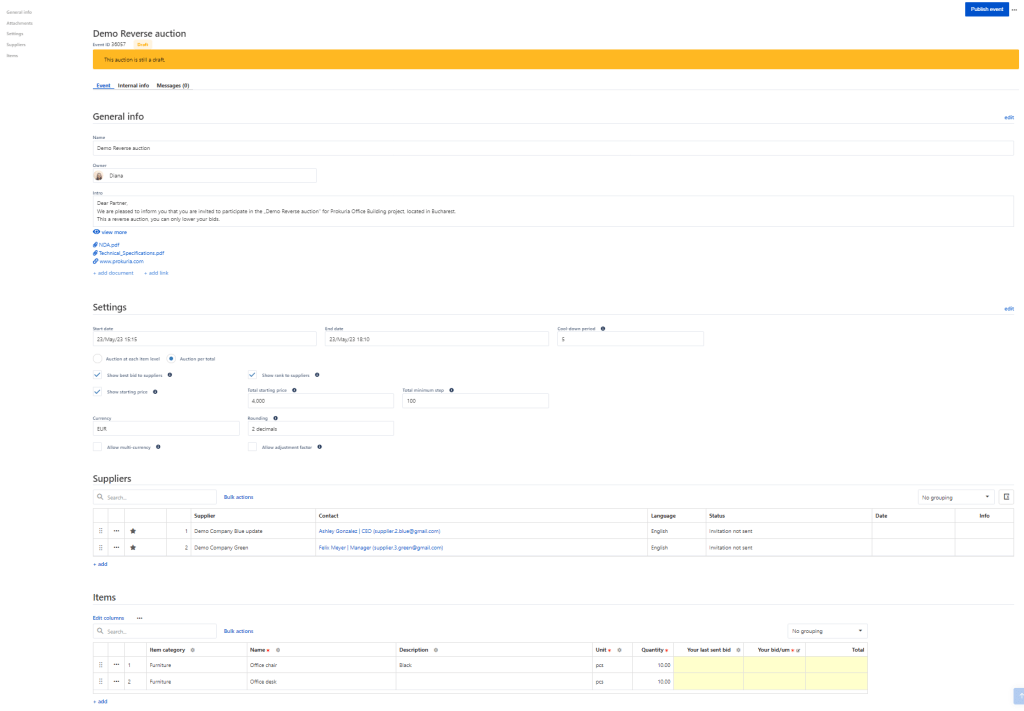Show info for Allow adjustment factor
1024x711 pixels.
pos(319,447)
